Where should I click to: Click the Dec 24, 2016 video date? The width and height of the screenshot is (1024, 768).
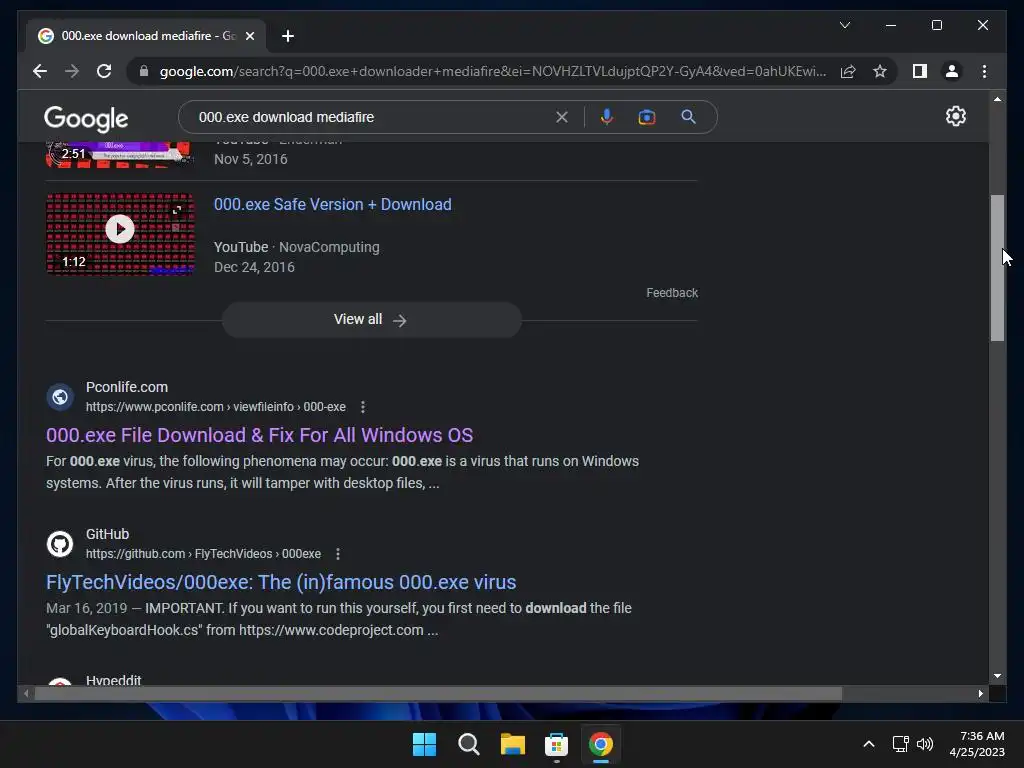[x=254, y=267]
